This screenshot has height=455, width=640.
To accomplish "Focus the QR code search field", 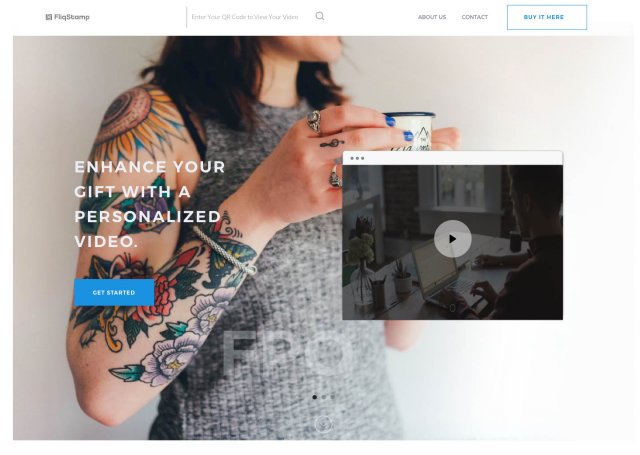I will click(x=249, y=17).
